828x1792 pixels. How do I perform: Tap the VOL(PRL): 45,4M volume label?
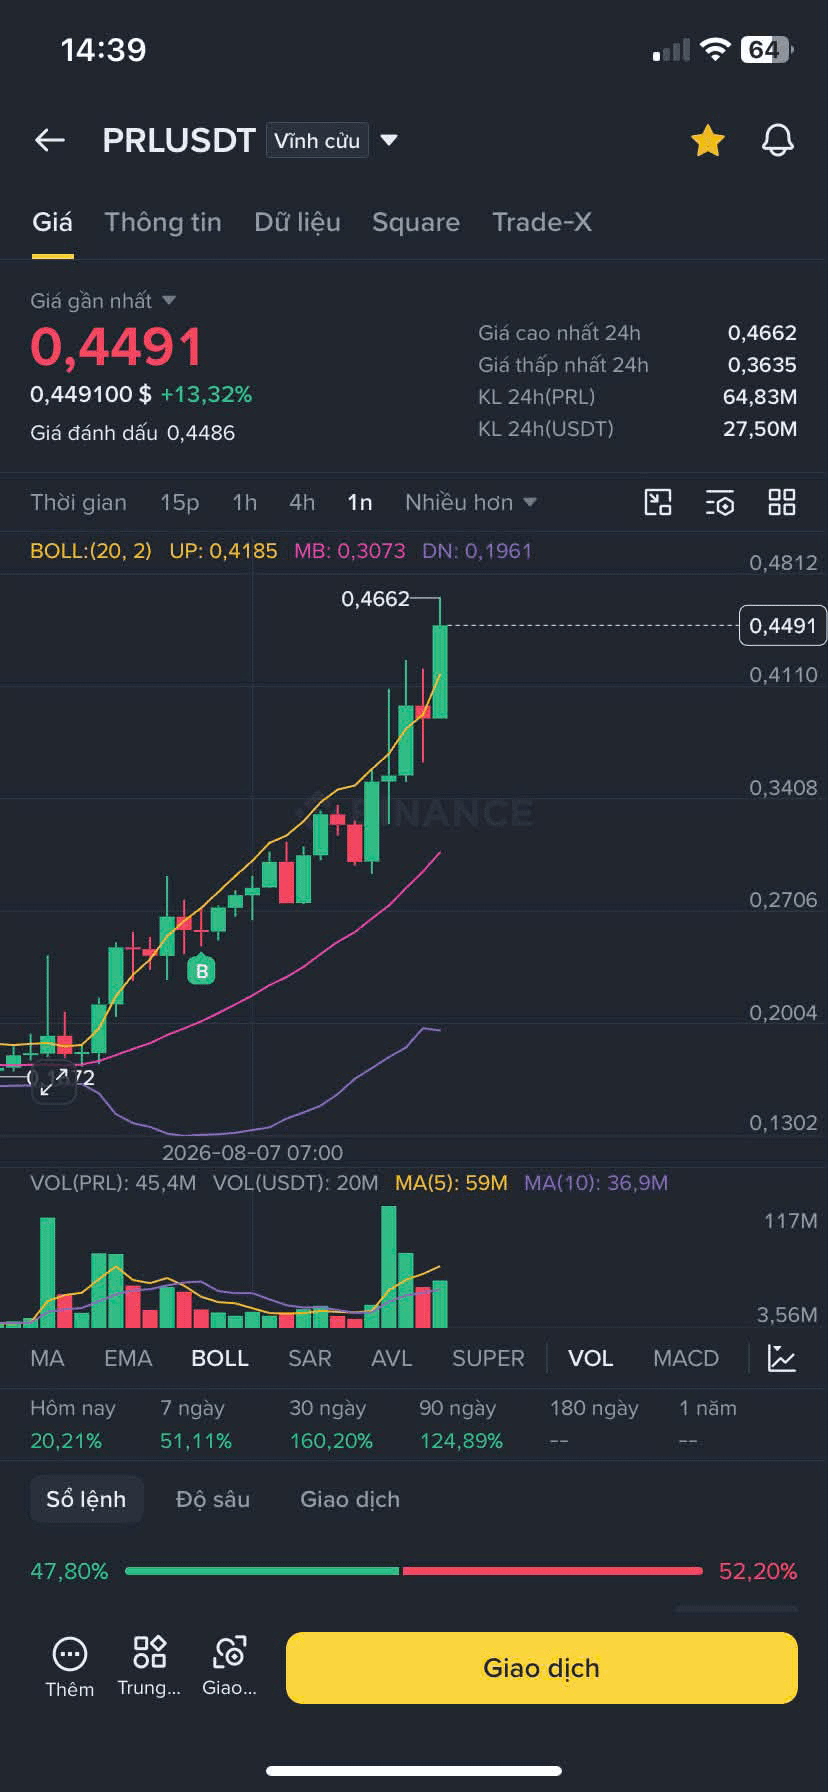click(113, 1183)
